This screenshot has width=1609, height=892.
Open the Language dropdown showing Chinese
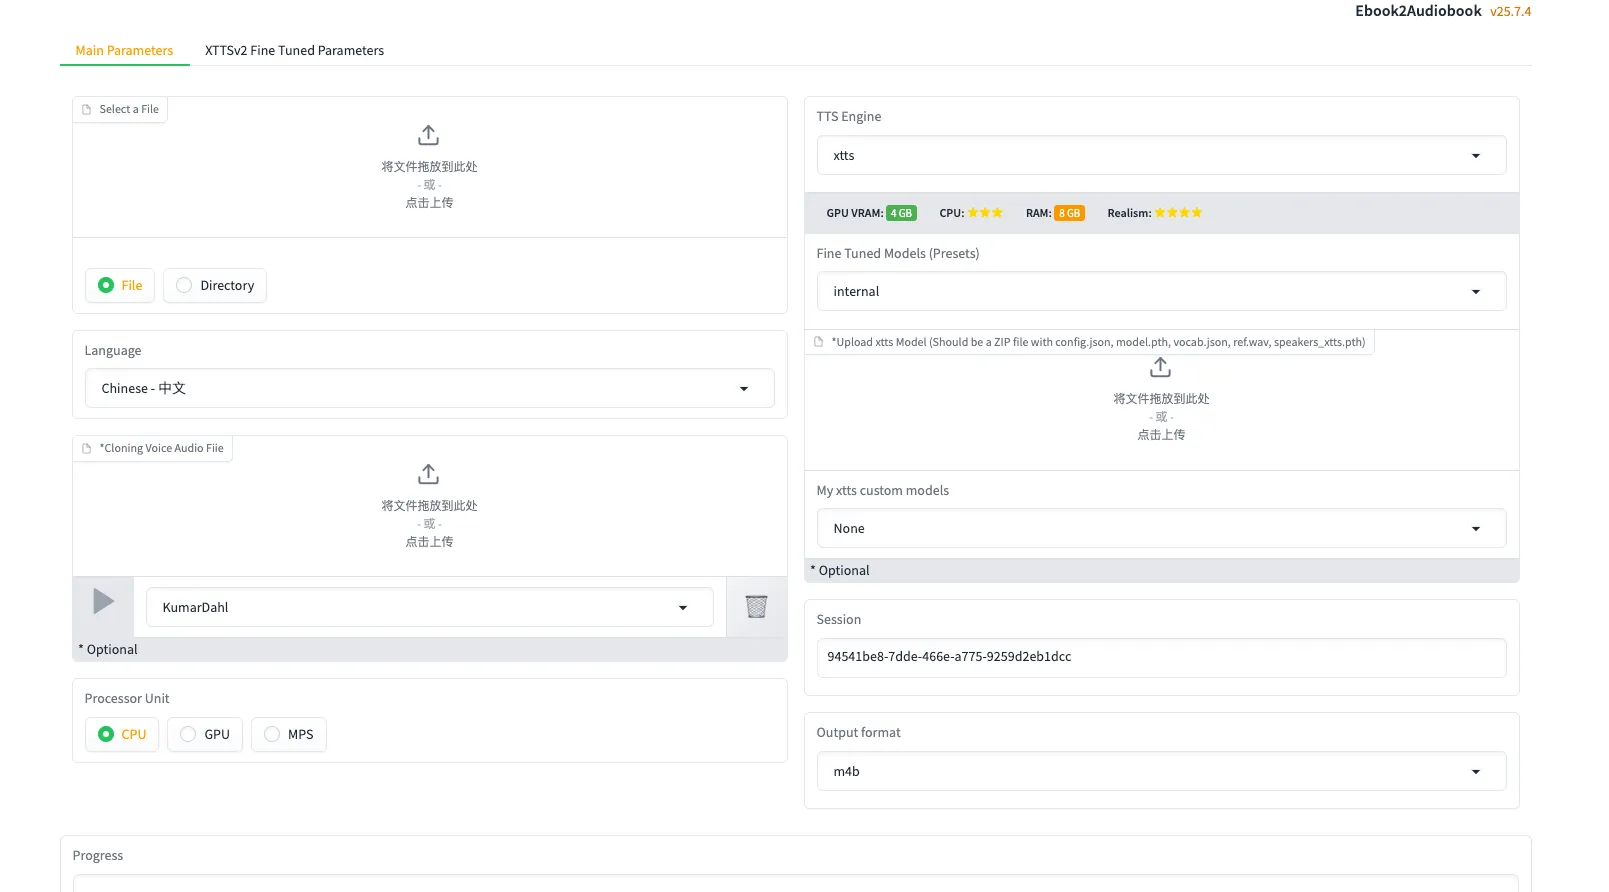(x=429, y=388)
